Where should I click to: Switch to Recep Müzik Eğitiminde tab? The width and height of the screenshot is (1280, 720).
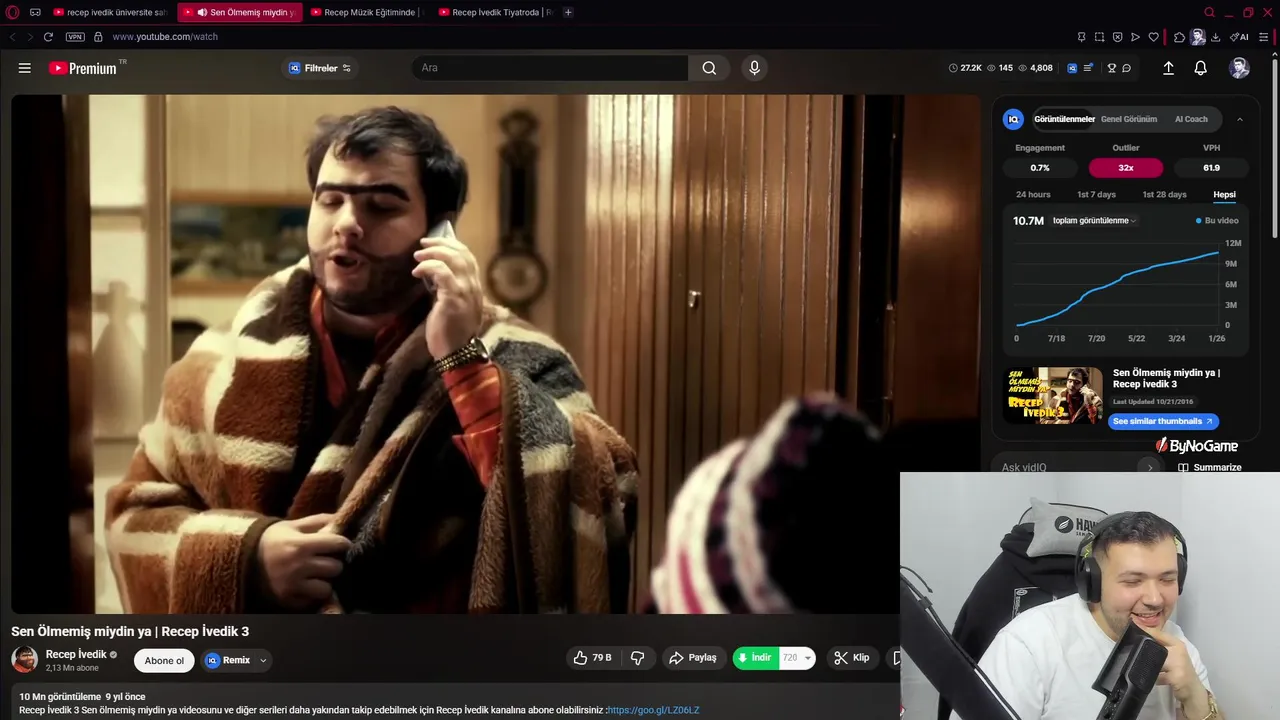367,12
